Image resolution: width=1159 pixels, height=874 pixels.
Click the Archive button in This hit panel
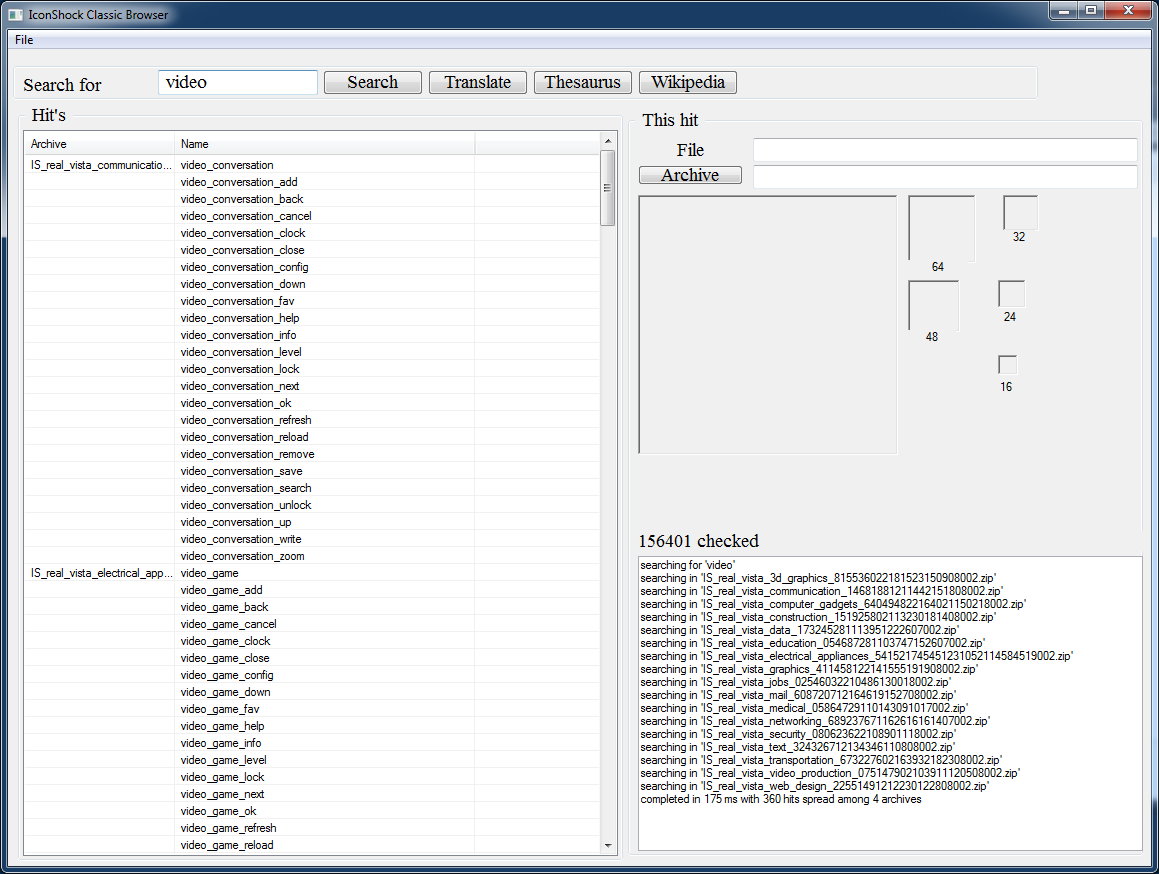690,176
